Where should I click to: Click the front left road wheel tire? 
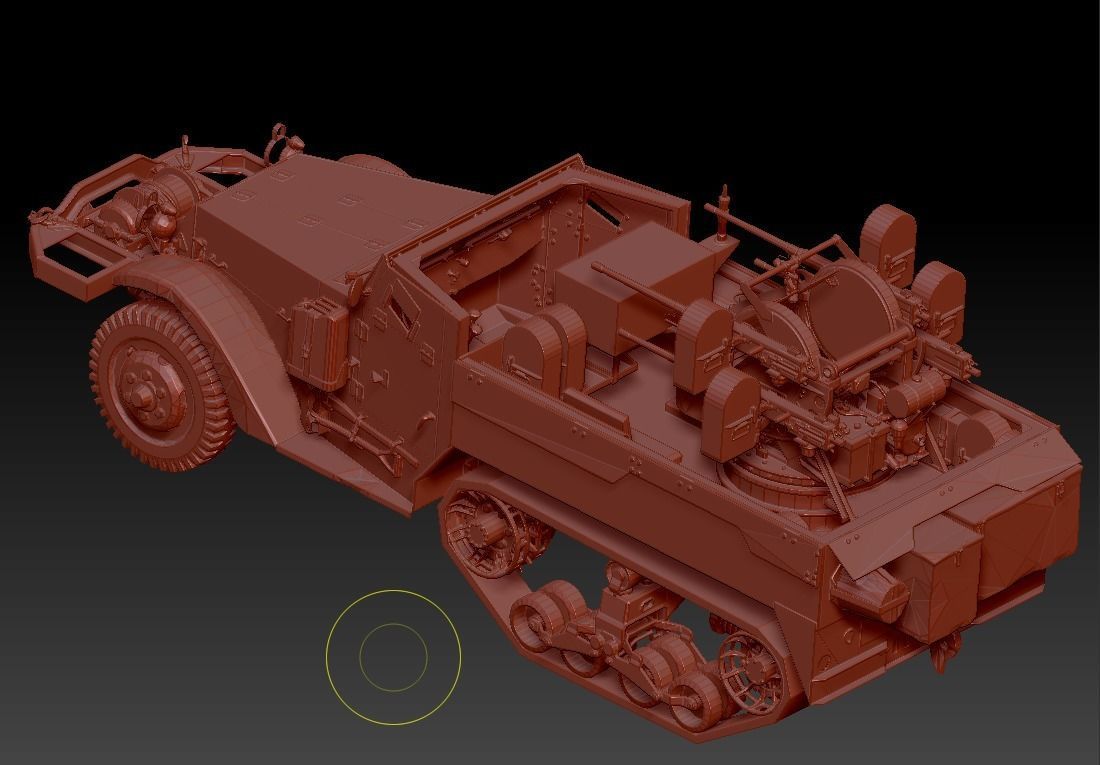(161, 385)
